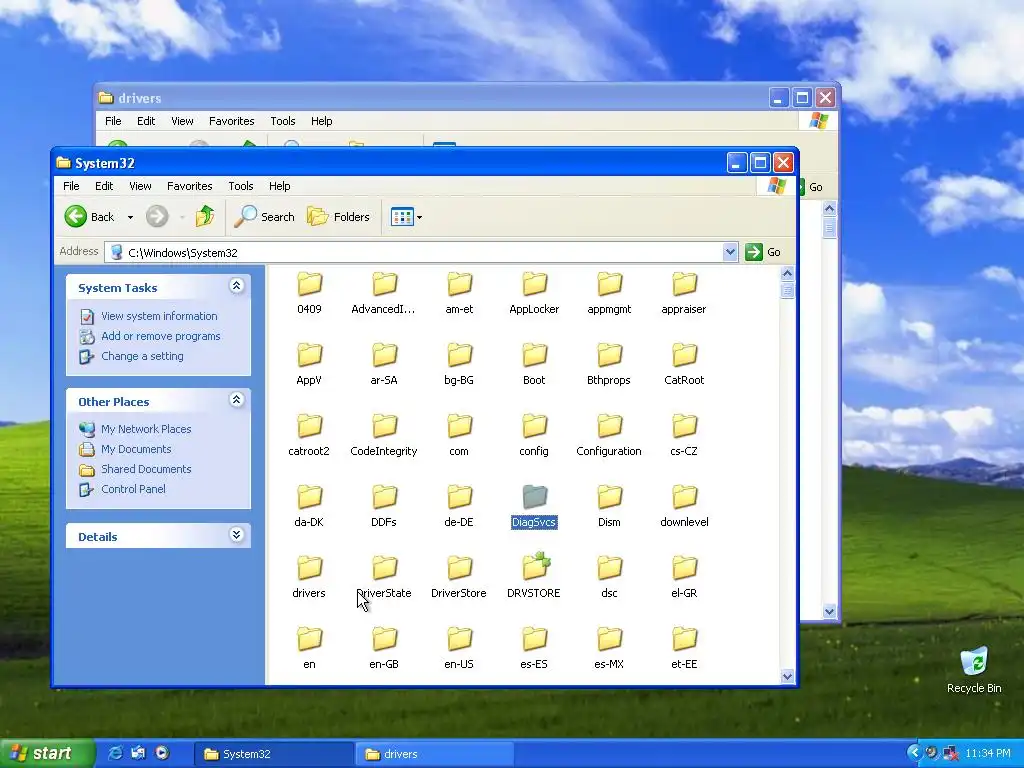Select the en-US folder icon
This screenshot has width=1024, height=768.
pyautogui.click(x=459, y=639)
